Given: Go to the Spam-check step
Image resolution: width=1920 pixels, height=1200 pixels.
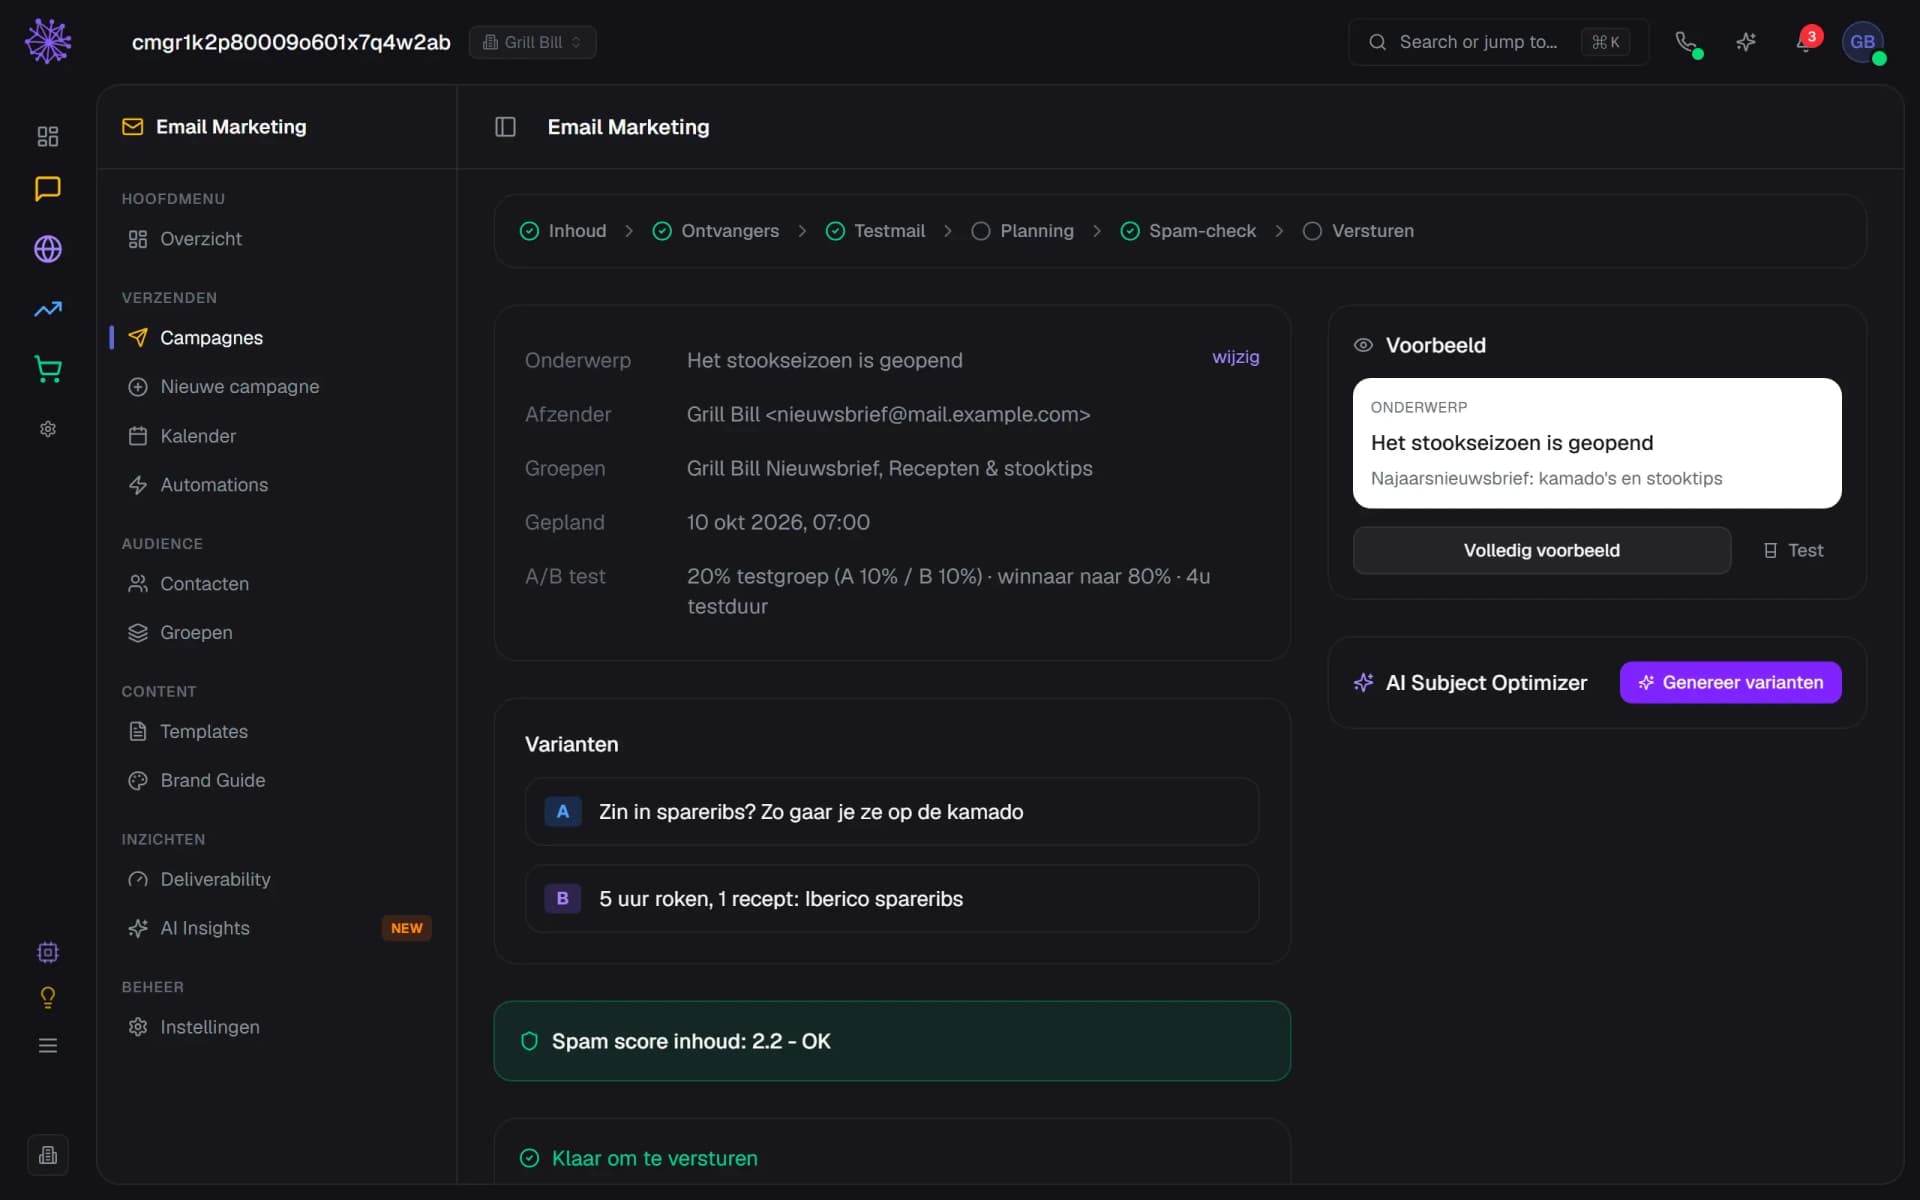Looking at the screenshot, I should point(1187,231).
